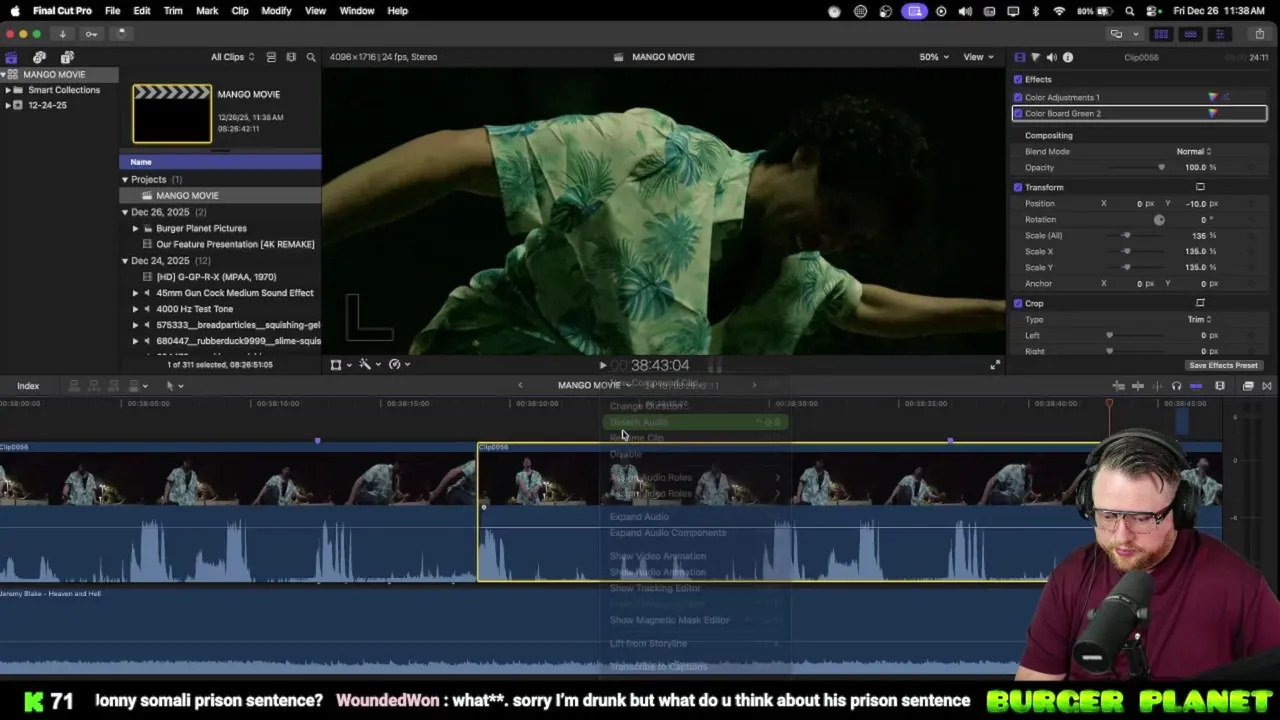The width and height of the screenshot is (1280, 720).
Task: Open the titles and generators sidebar
Action: (67, 57)
